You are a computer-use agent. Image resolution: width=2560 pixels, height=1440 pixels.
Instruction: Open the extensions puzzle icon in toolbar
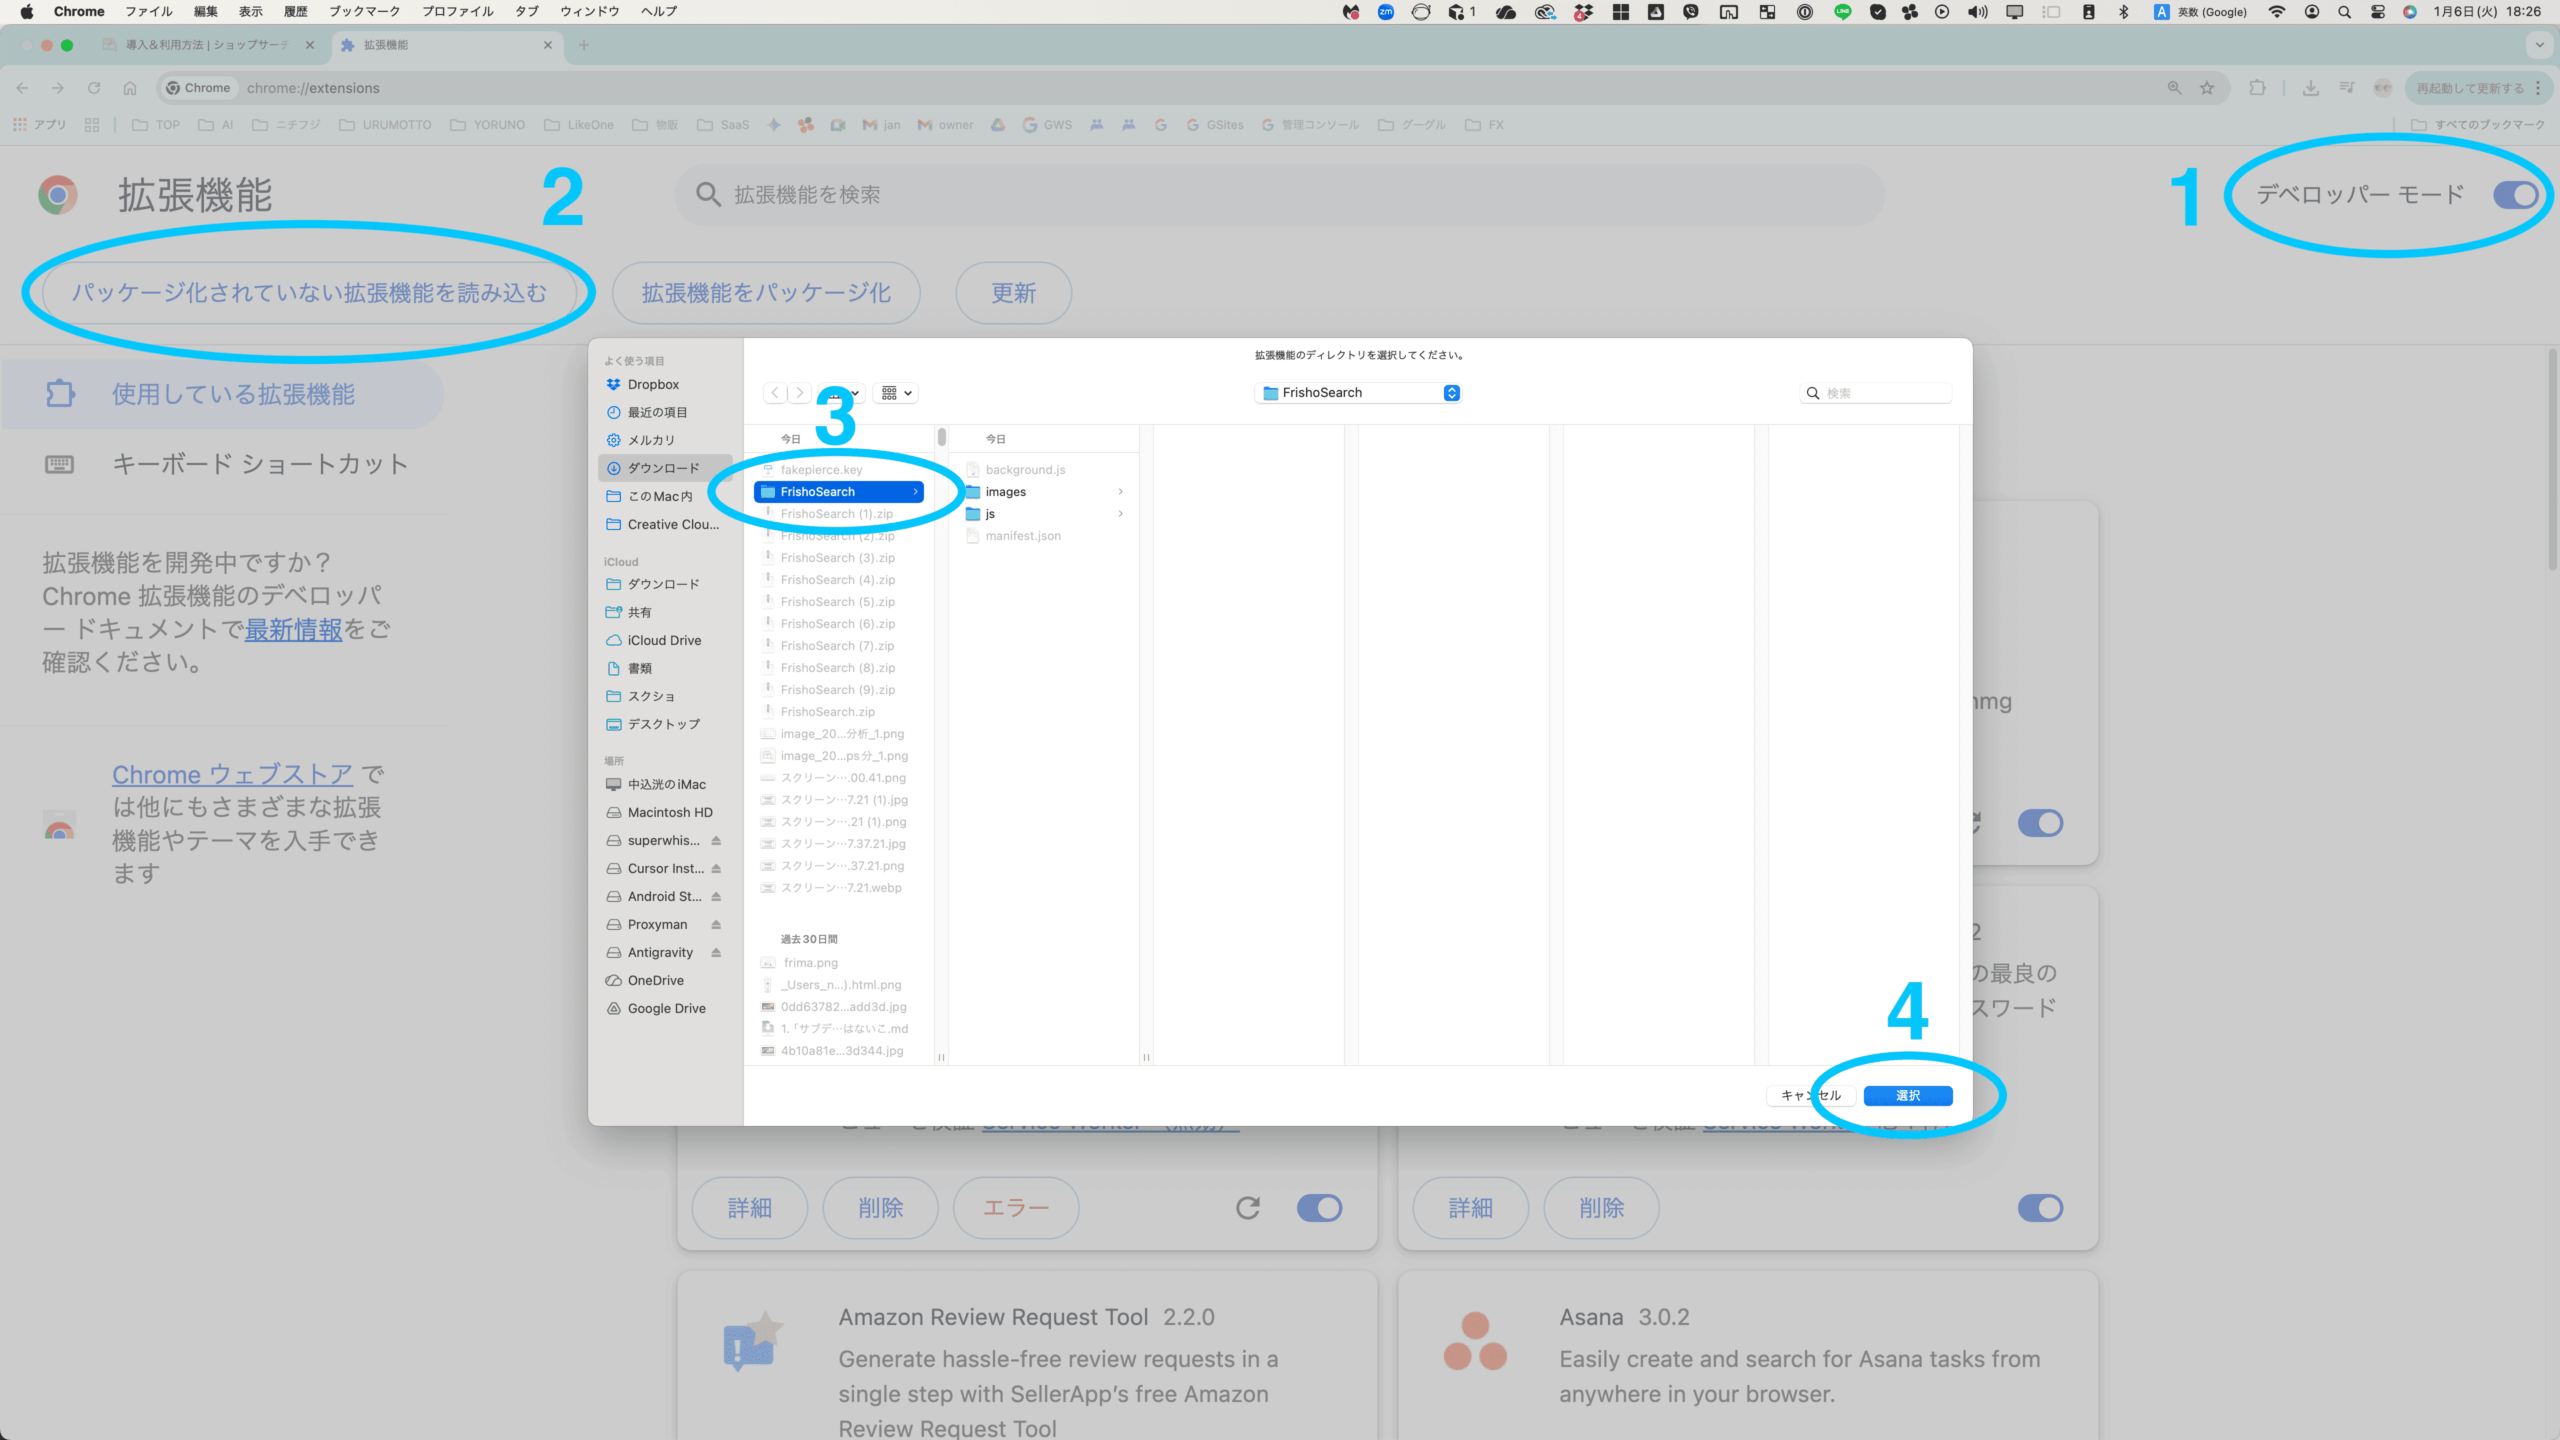coord(2257,88)
